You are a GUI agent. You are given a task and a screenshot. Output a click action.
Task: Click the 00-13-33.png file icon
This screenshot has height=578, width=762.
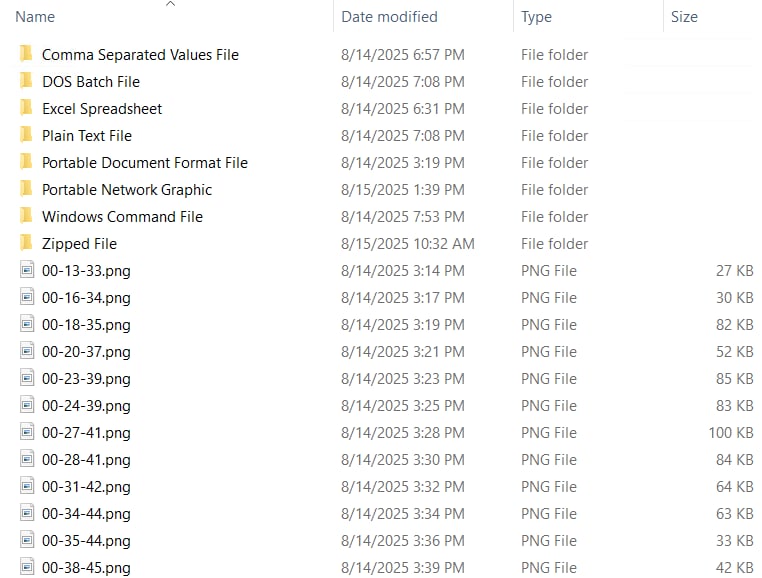click(27, 270)
